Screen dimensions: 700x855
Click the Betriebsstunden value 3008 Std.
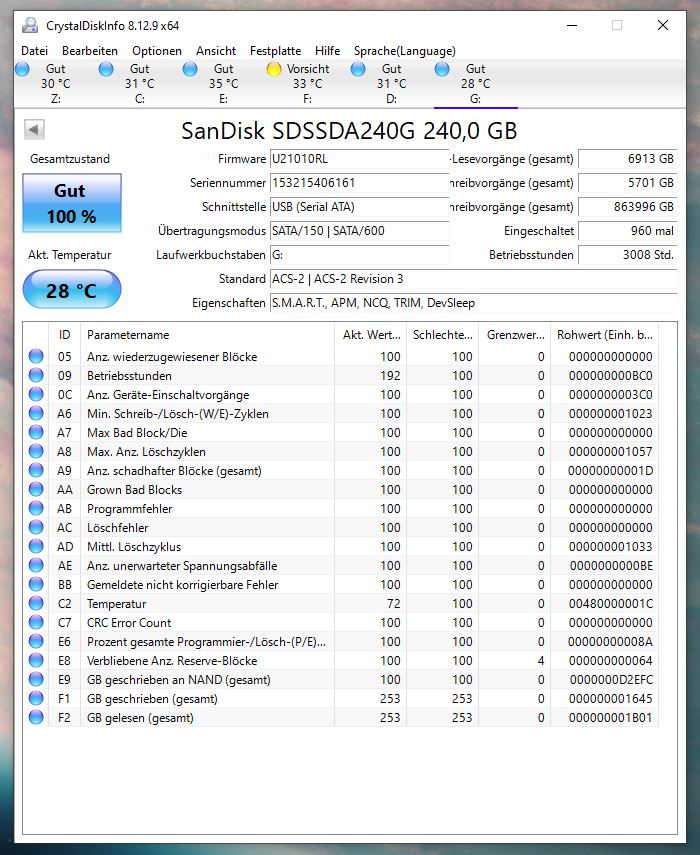tap(627, 255)
